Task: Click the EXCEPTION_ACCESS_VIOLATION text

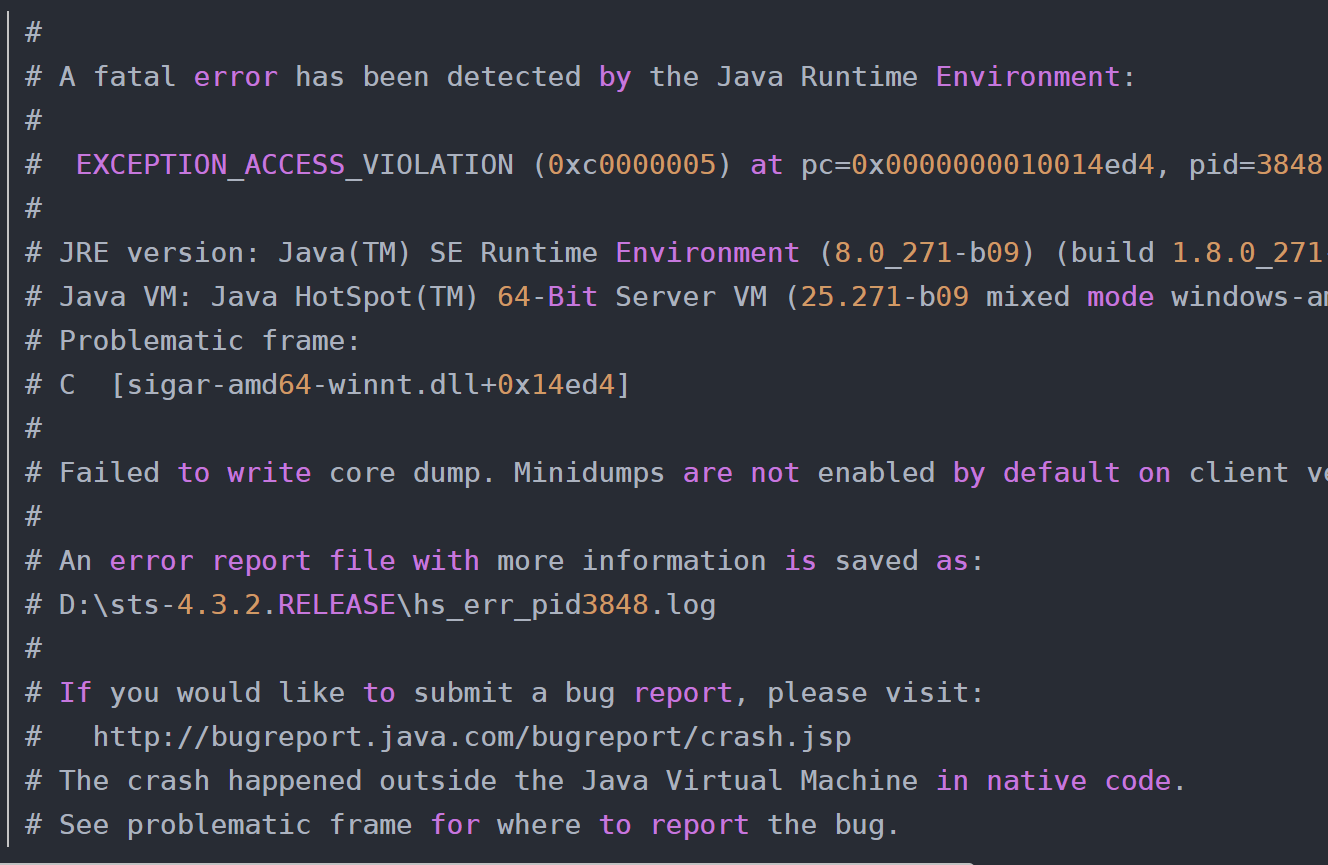Action: (x=294, y=165)
